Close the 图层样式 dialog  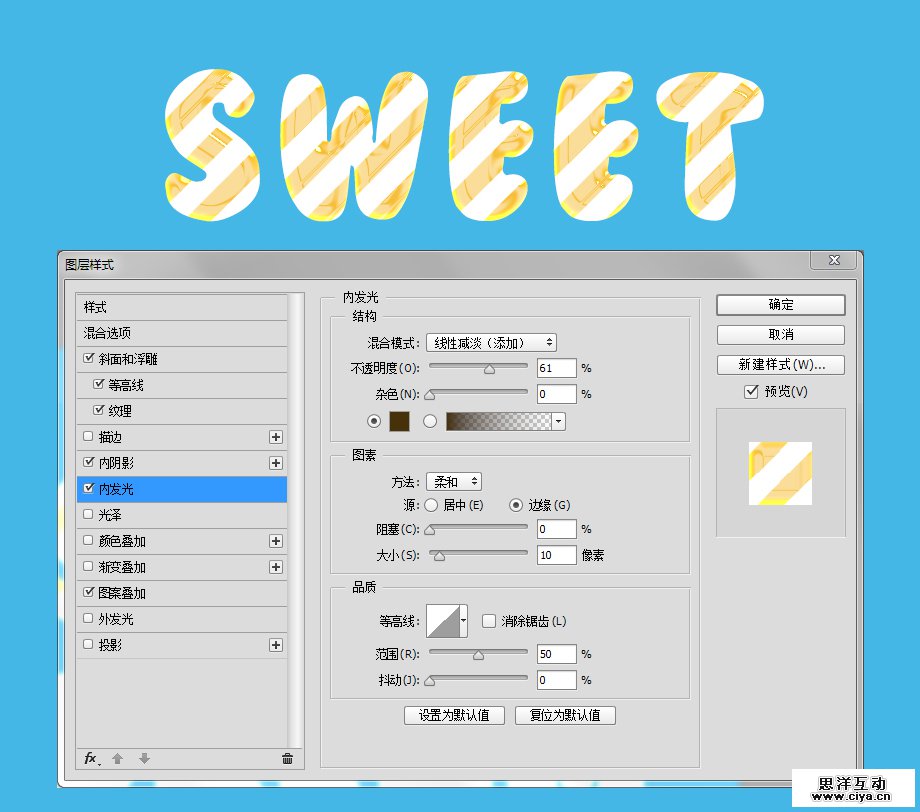(x=834, y=260)
